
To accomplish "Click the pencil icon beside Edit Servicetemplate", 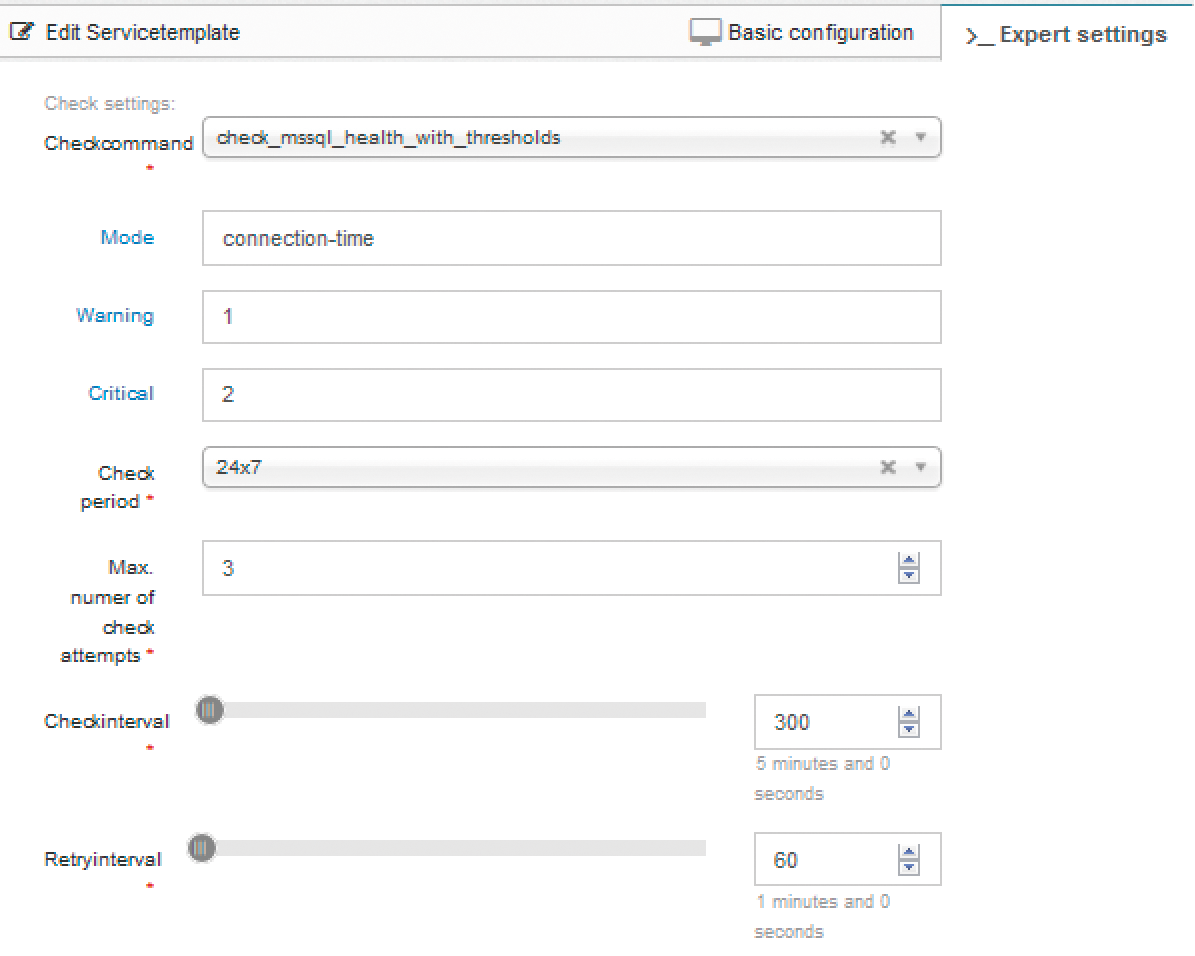I will point(22,31).
